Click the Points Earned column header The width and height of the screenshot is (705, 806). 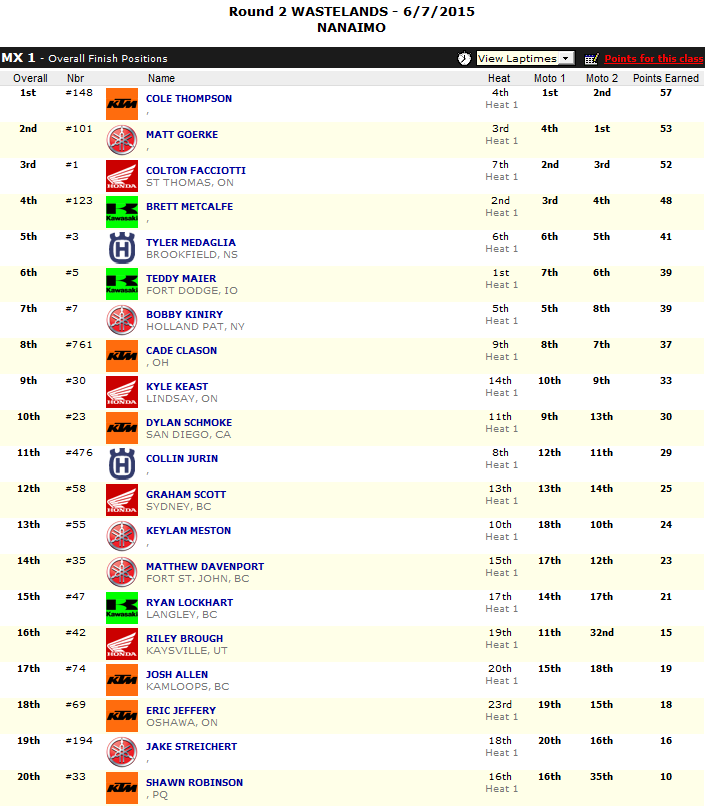pyautogui.click(x=666, y=78)
